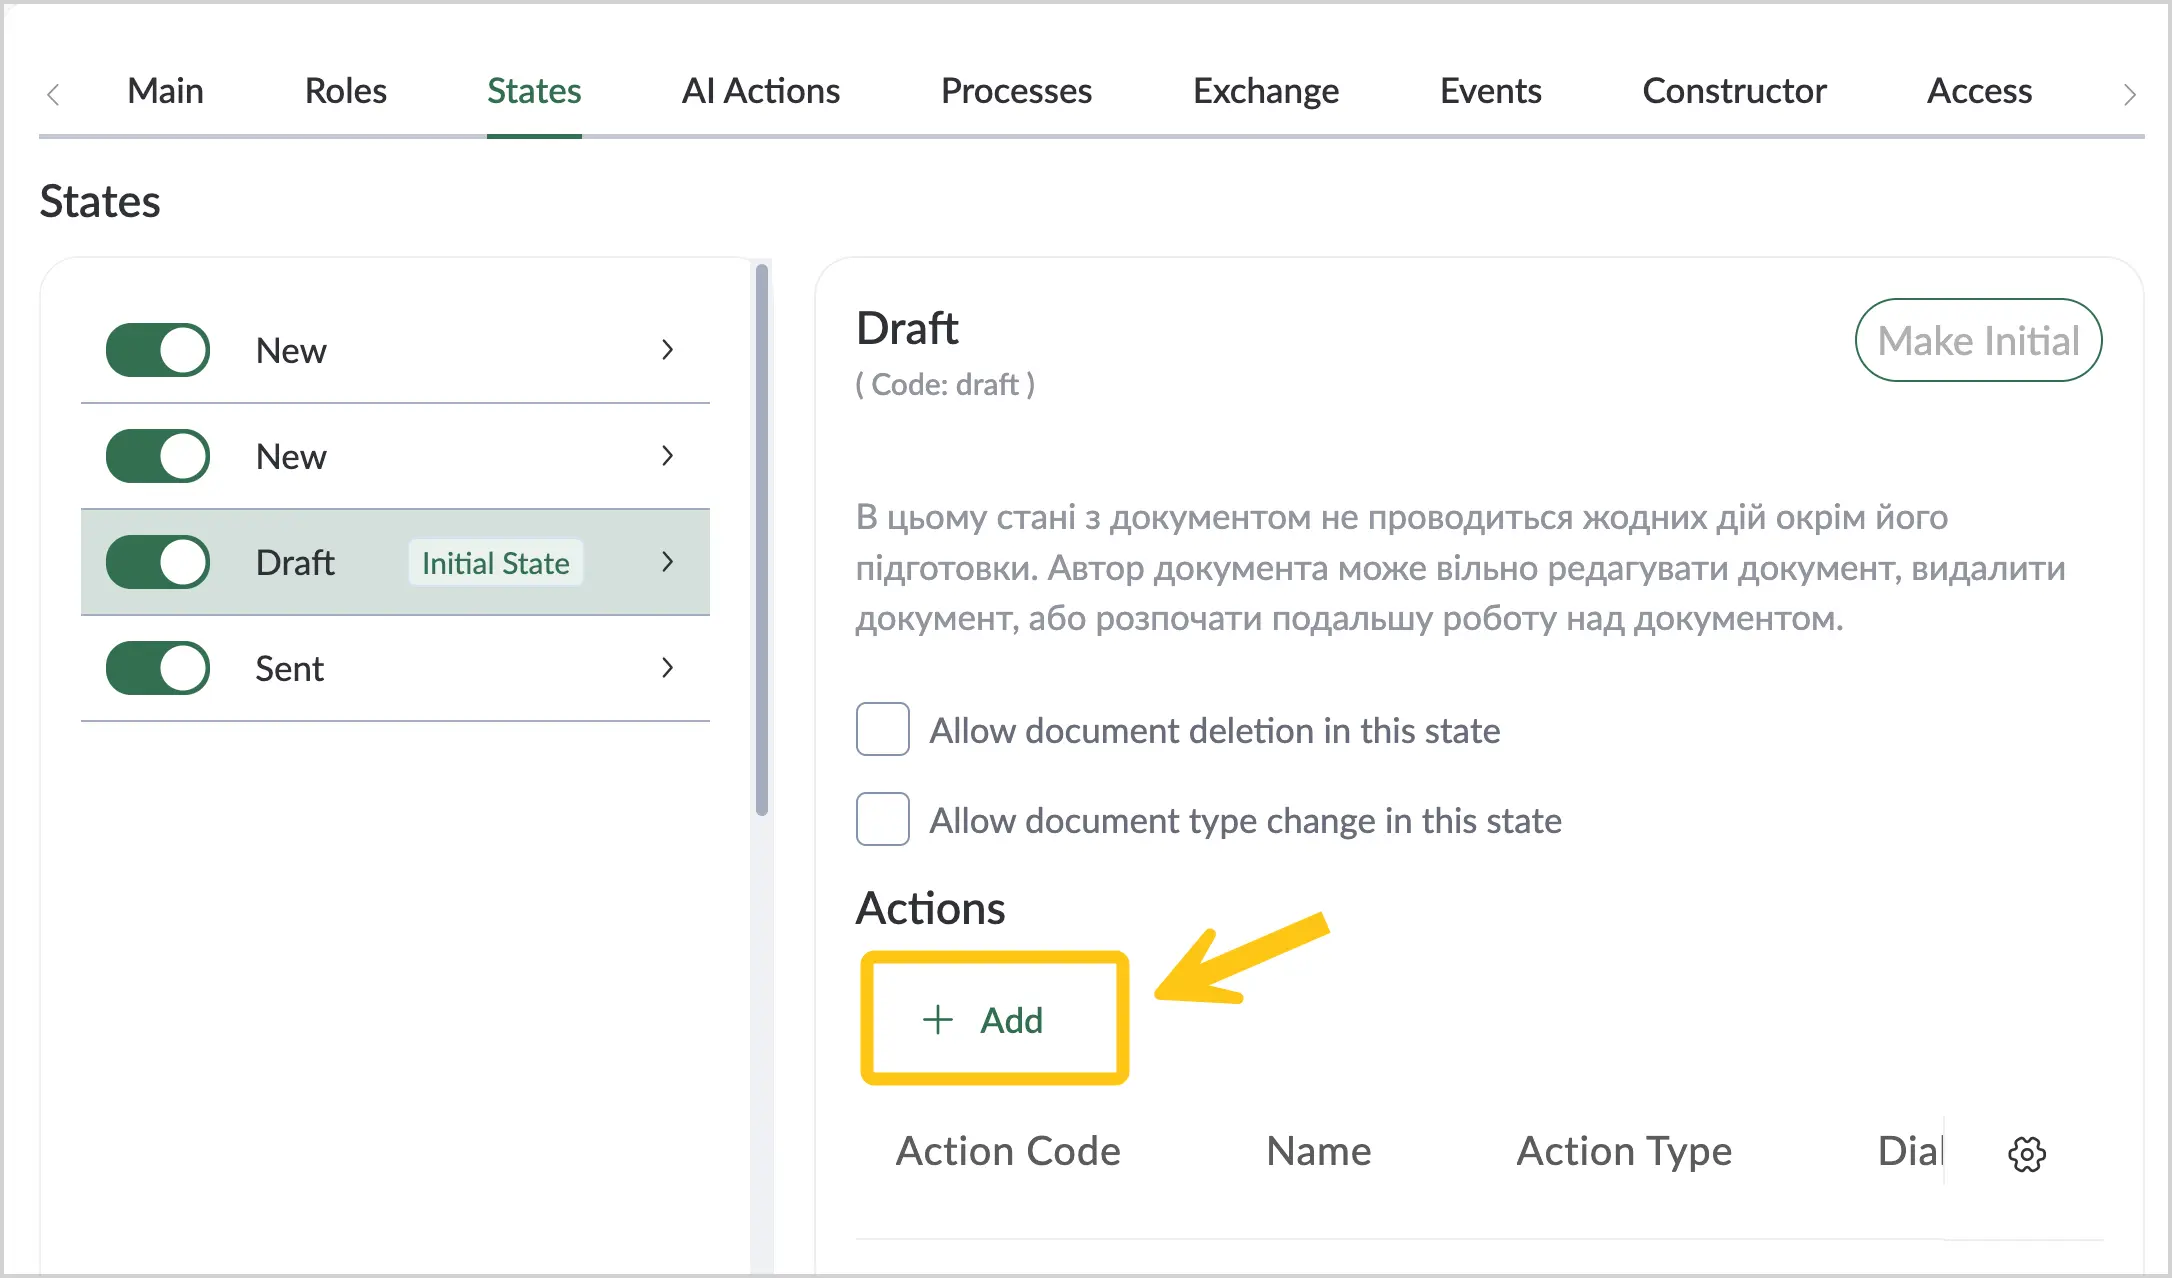Select the Draft state row
Screen dimensions: 2172x1278
pyautogui.click(x=395, y=562)
